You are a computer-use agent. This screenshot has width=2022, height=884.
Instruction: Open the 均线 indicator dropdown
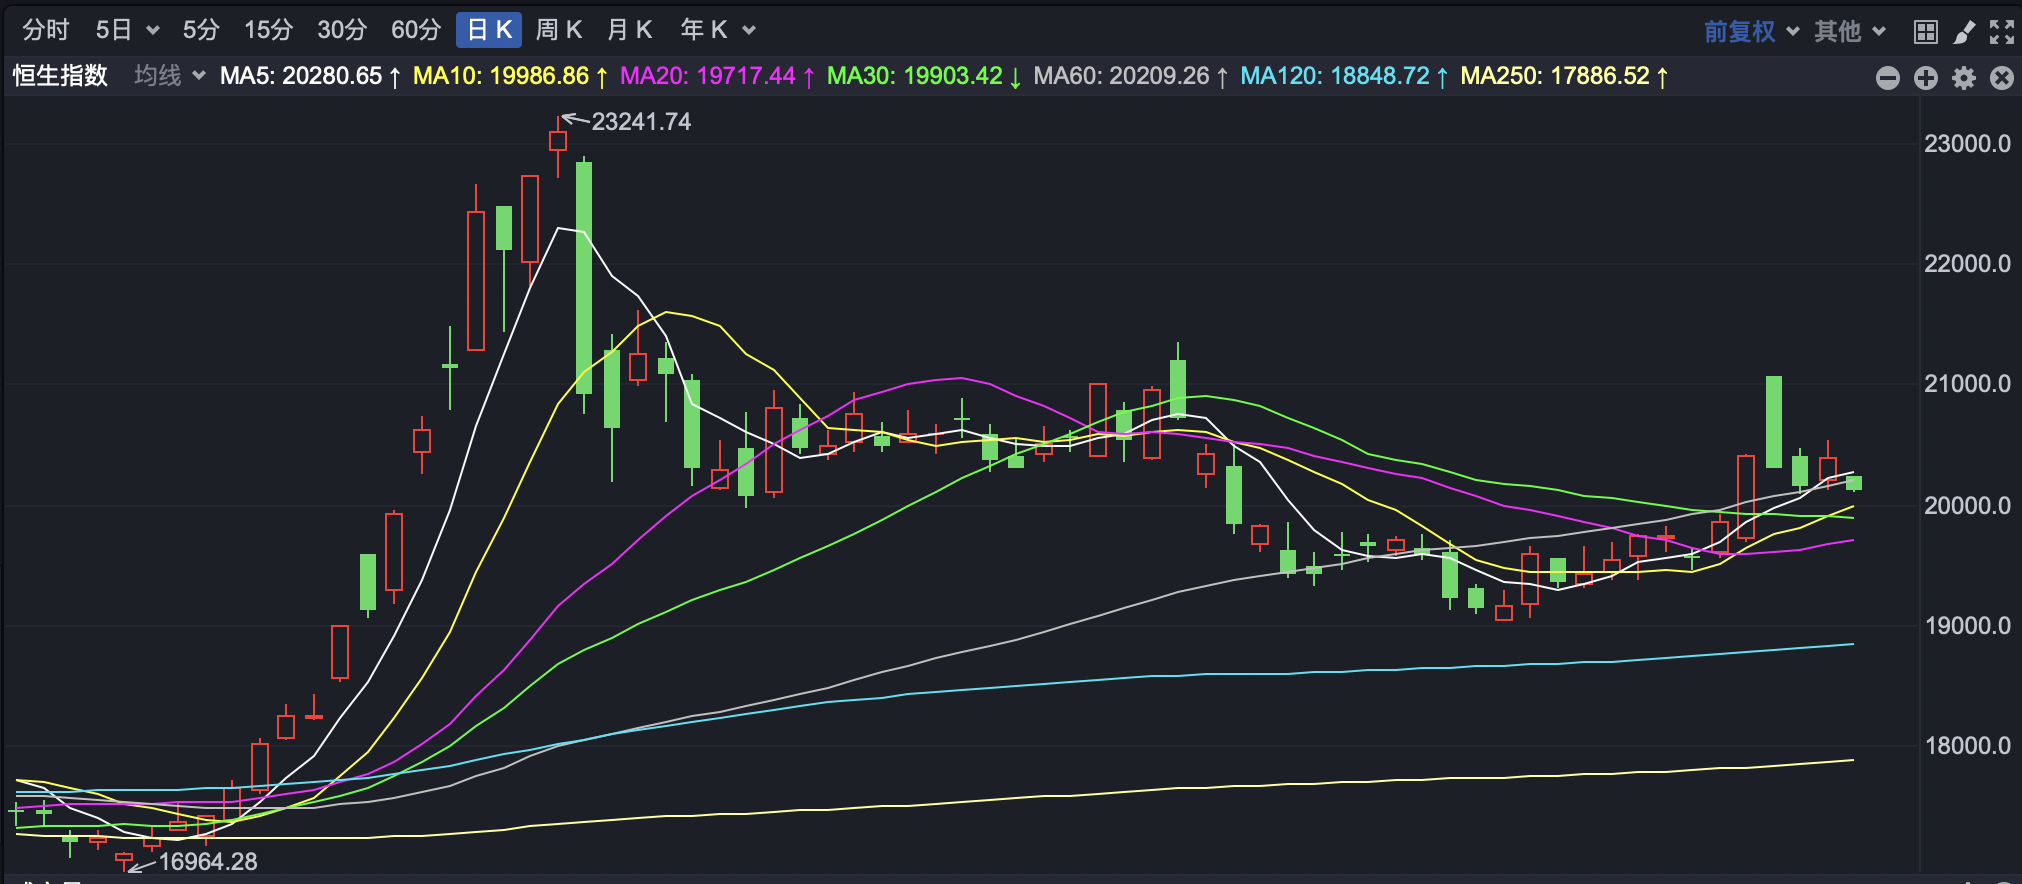click(x=170, y=76)
